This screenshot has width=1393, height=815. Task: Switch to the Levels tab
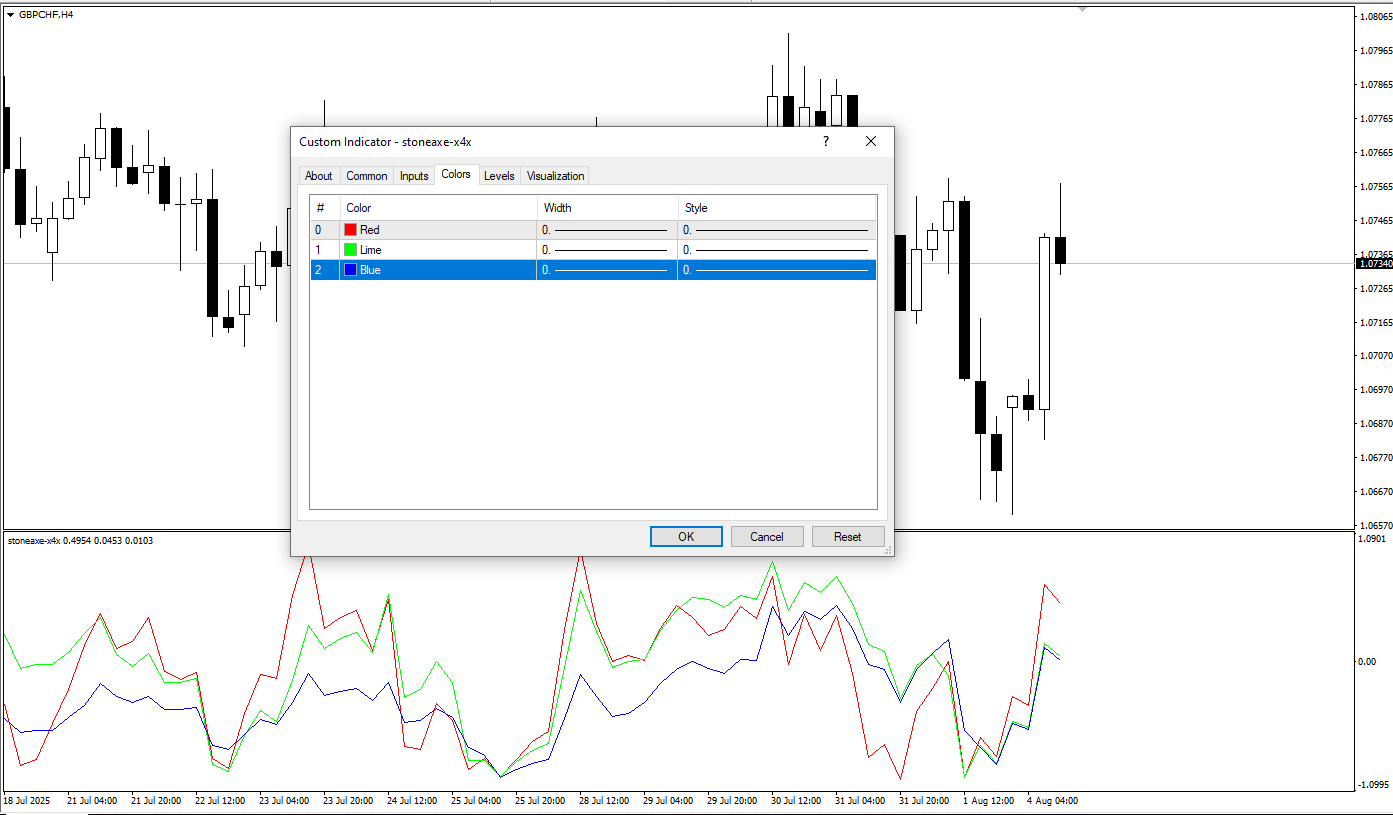coord(499,176)
